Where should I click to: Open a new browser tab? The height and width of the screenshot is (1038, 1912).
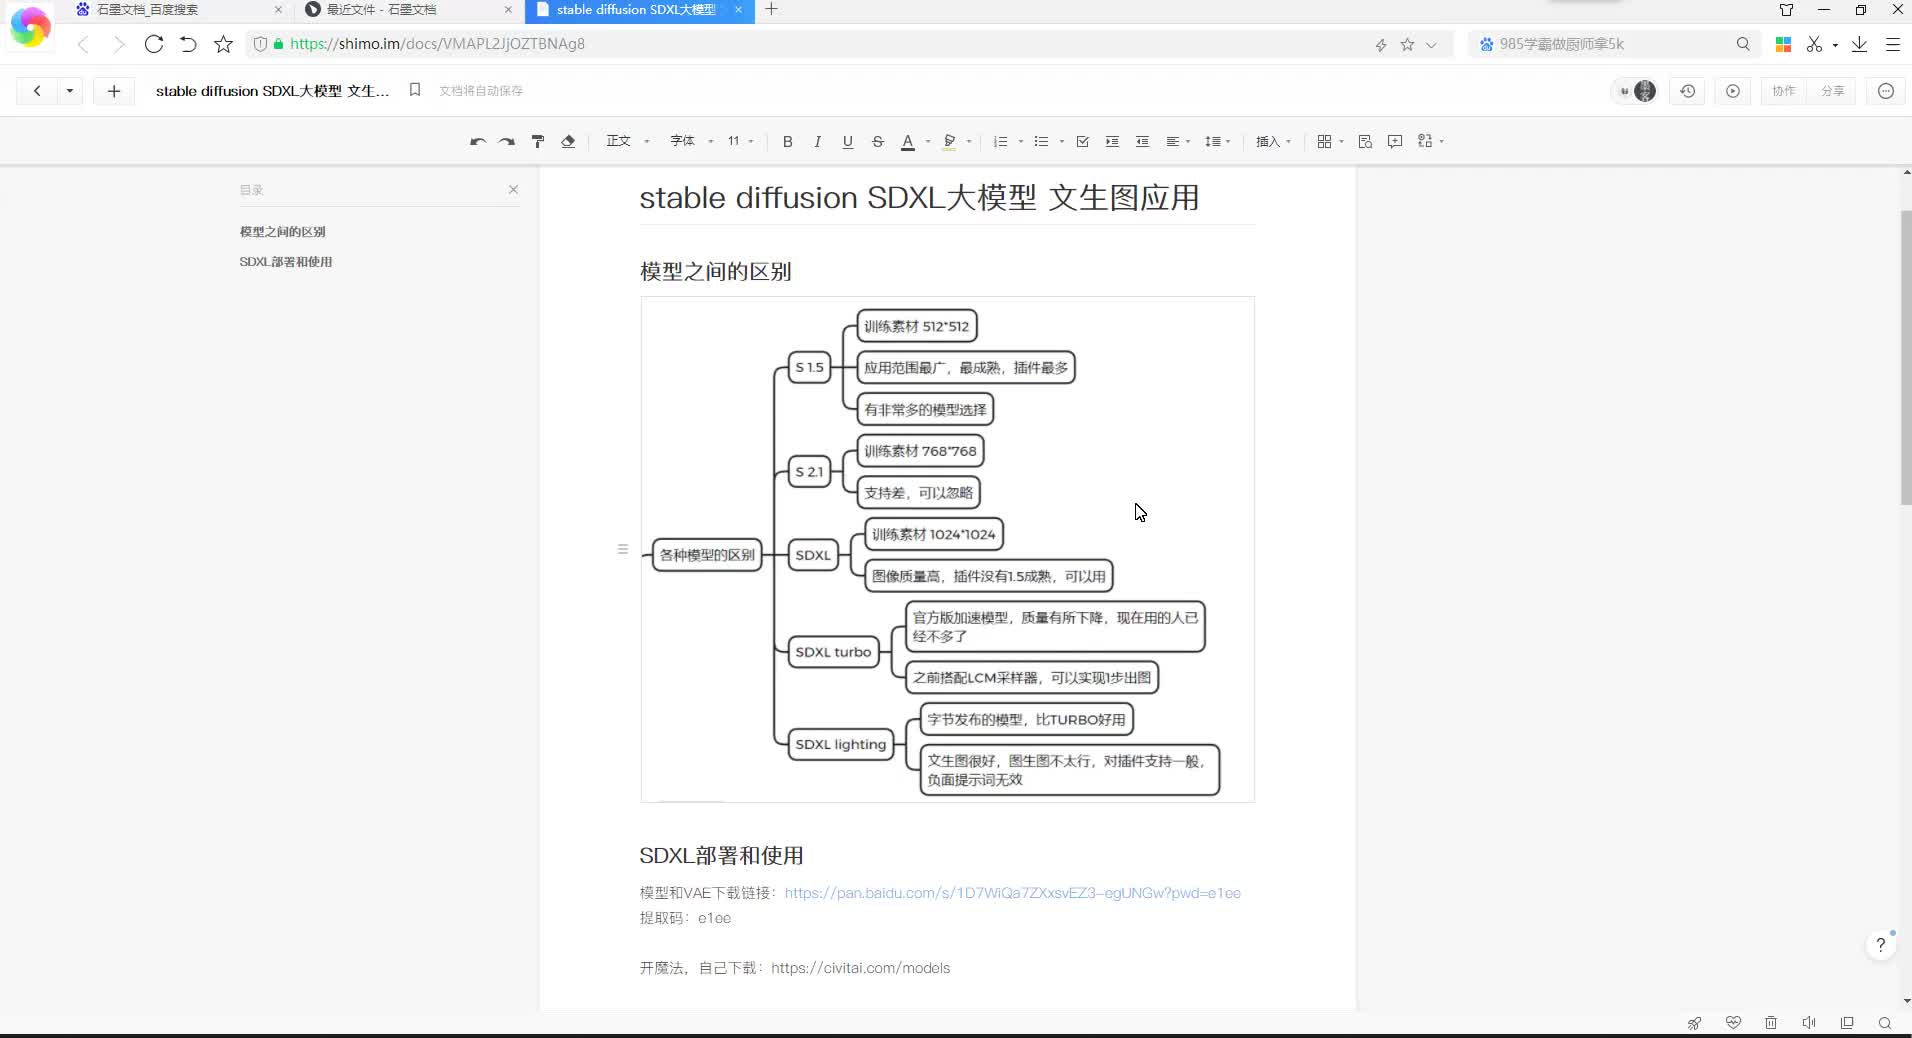pos(771,10)
